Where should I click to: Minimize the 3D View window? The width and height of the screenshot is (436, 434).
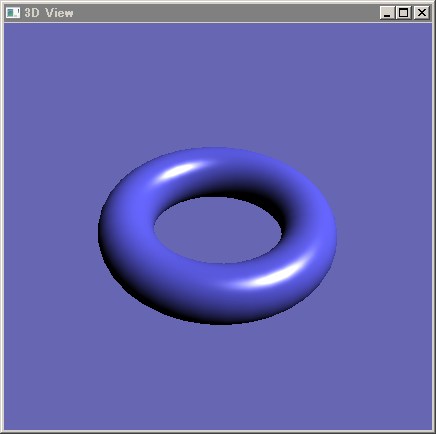[387, 13]
